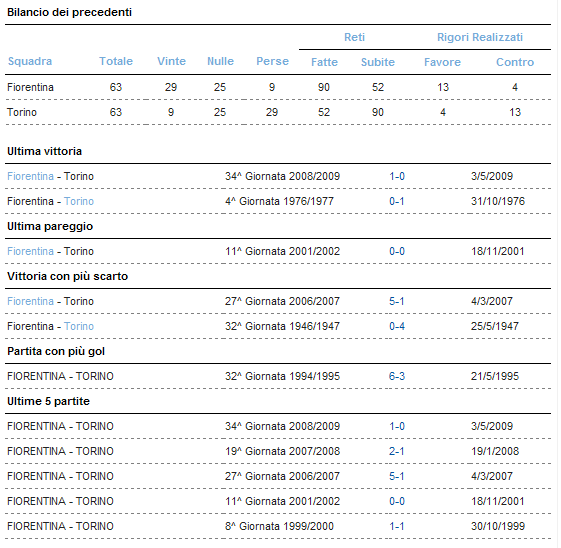This screenshot has height=548, width=561.
Task: Click the Reti group header
Action: click(x=354, y=37)
